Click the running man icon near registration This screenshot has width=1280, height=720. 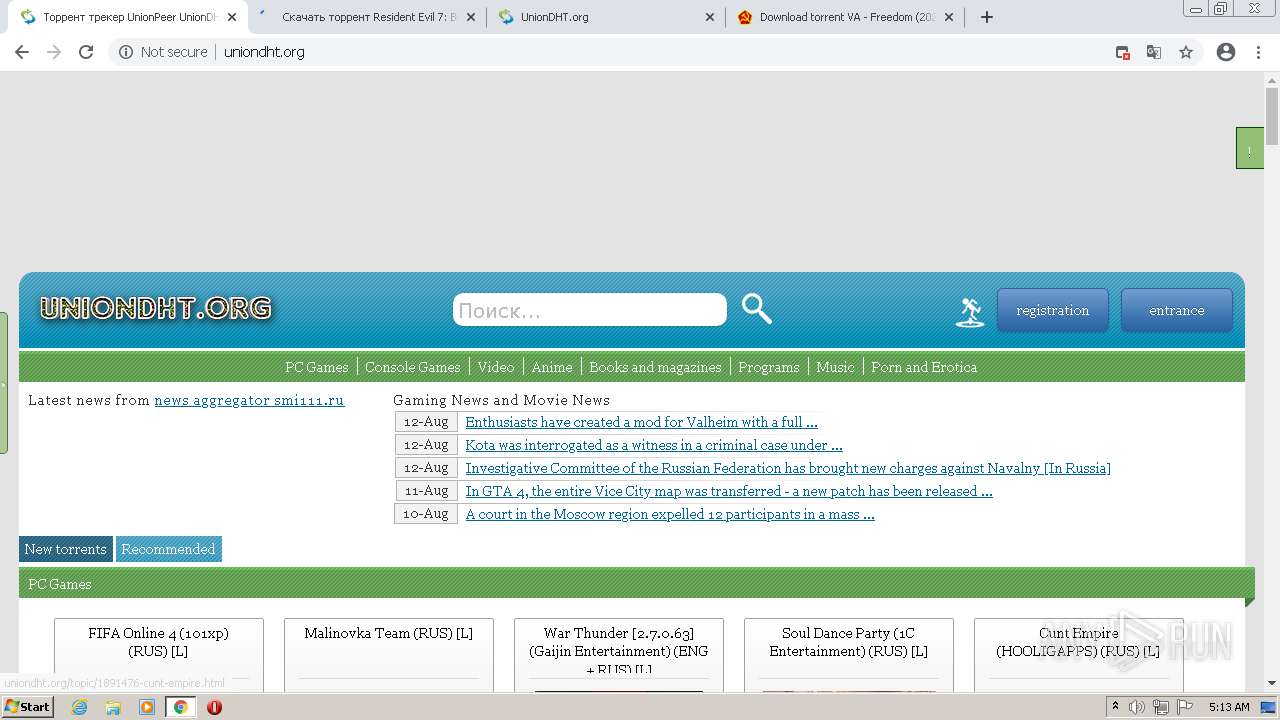coord(970,312)
